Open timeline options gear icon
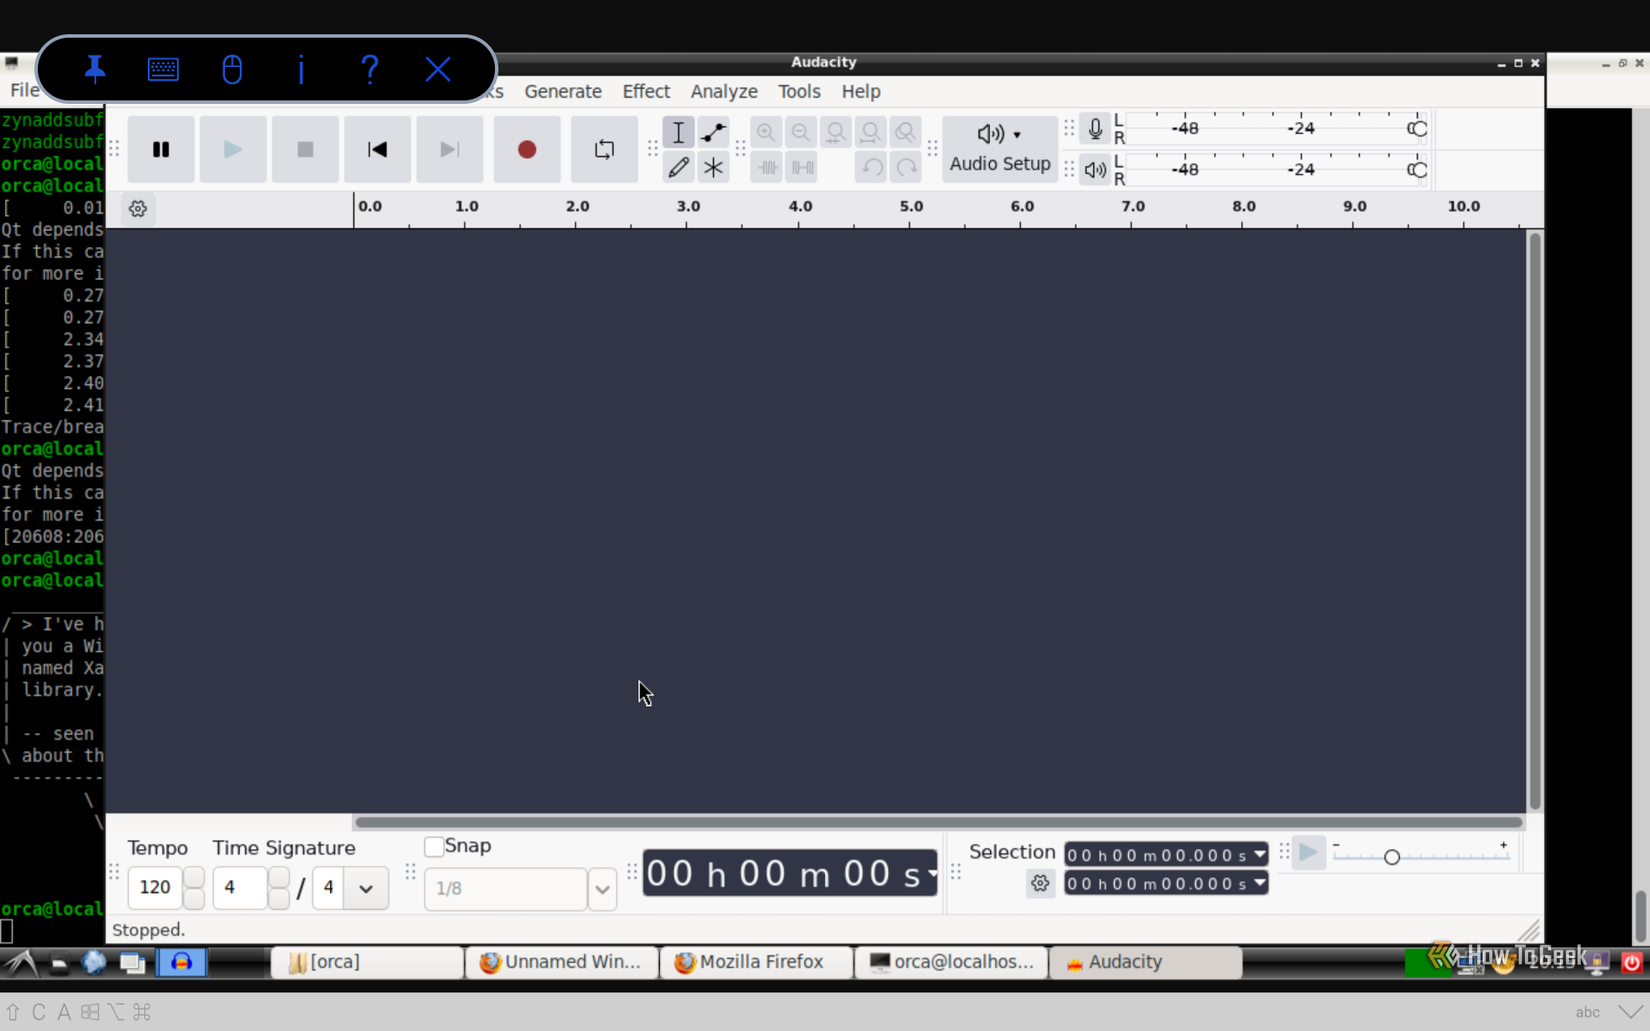The image size is (1650, 1031). pos(138,209)
